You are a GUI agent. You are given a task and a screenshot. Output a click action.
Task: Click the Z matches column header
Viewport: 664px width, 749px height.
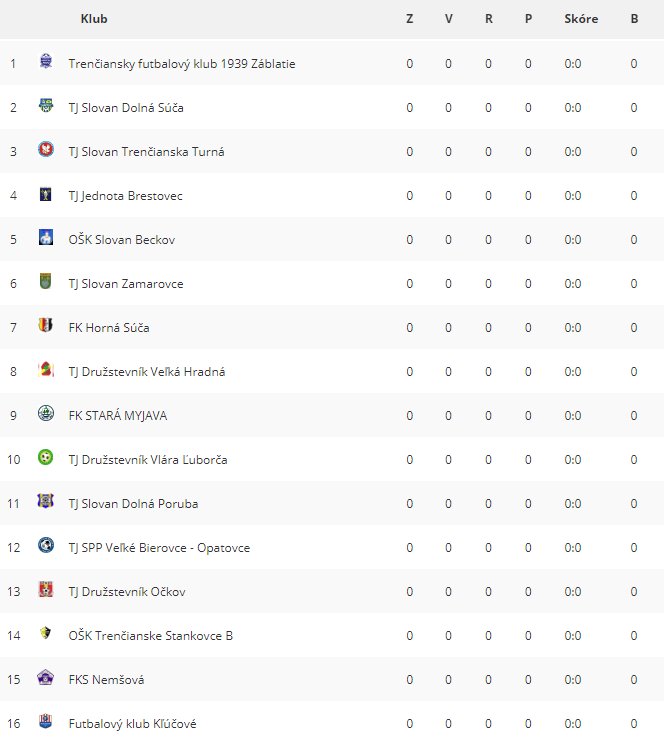coord(409,19)
